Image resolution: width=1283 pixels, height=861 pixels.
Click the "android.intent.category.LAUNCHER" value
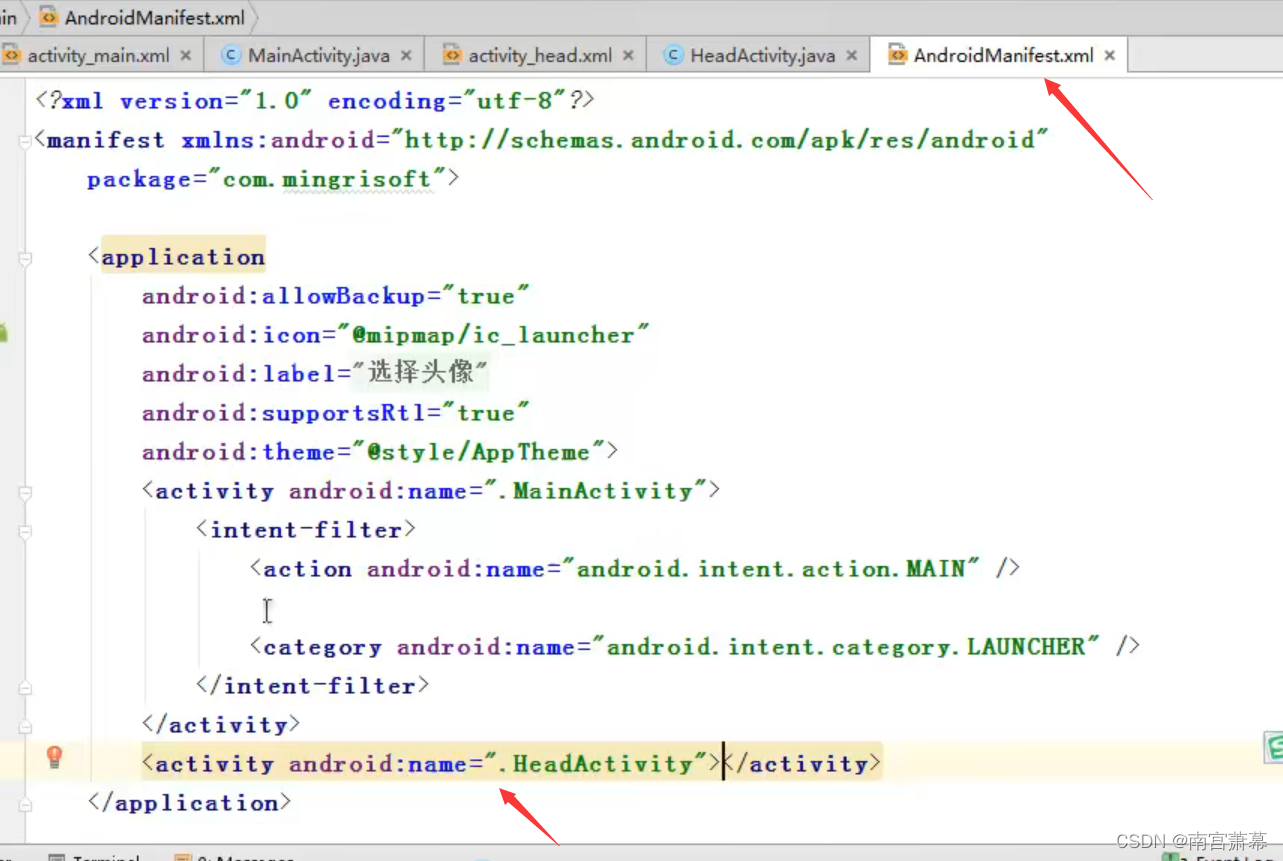[846, 648]
